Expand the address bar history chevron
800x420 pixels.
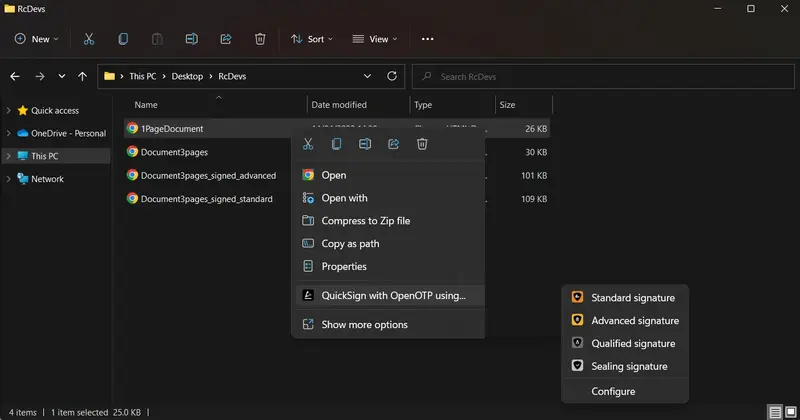pos(367,76)
